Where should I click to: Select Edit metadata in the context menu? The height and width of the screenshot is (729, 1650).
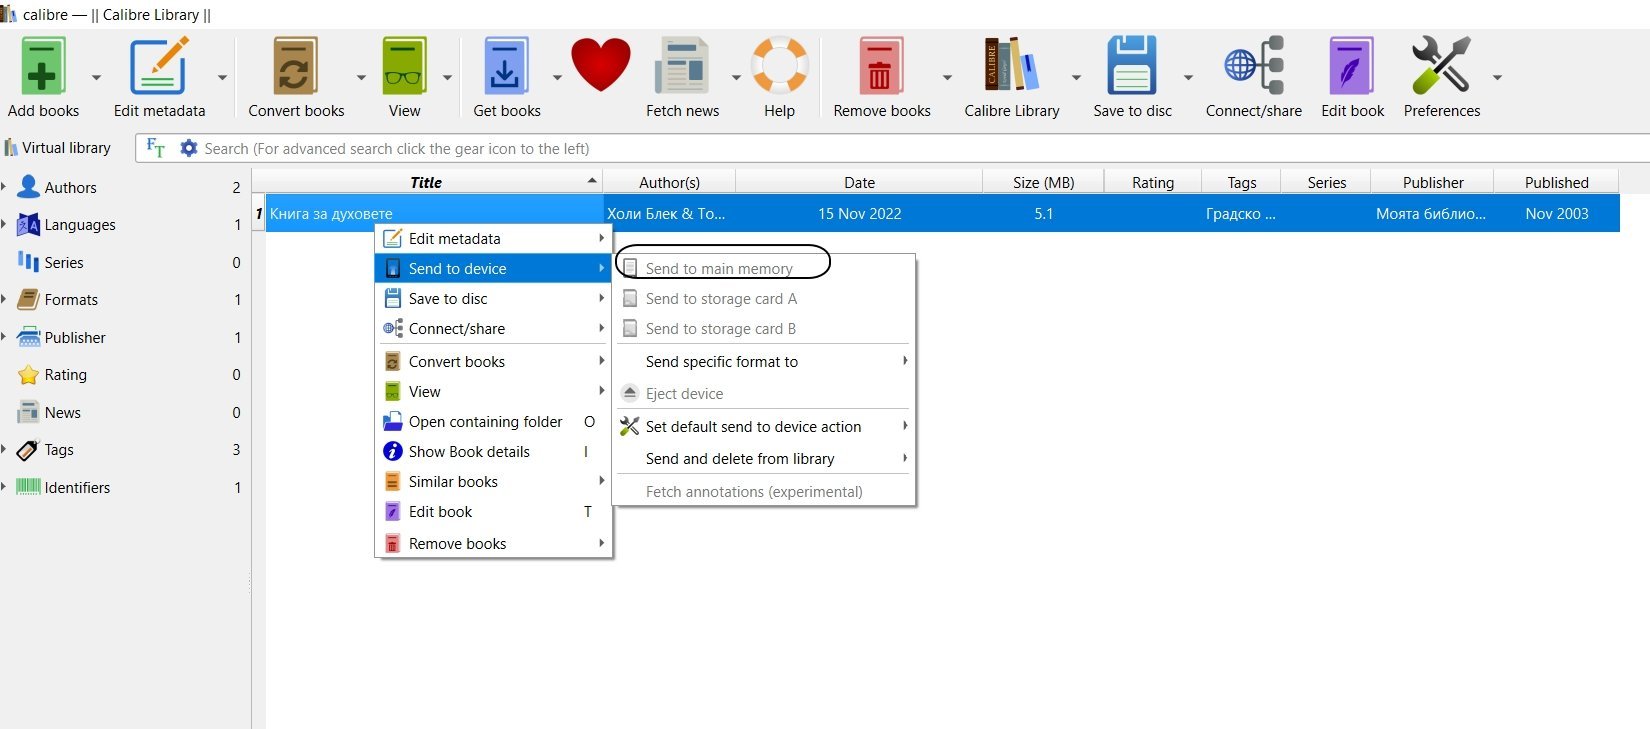(493, 238)
